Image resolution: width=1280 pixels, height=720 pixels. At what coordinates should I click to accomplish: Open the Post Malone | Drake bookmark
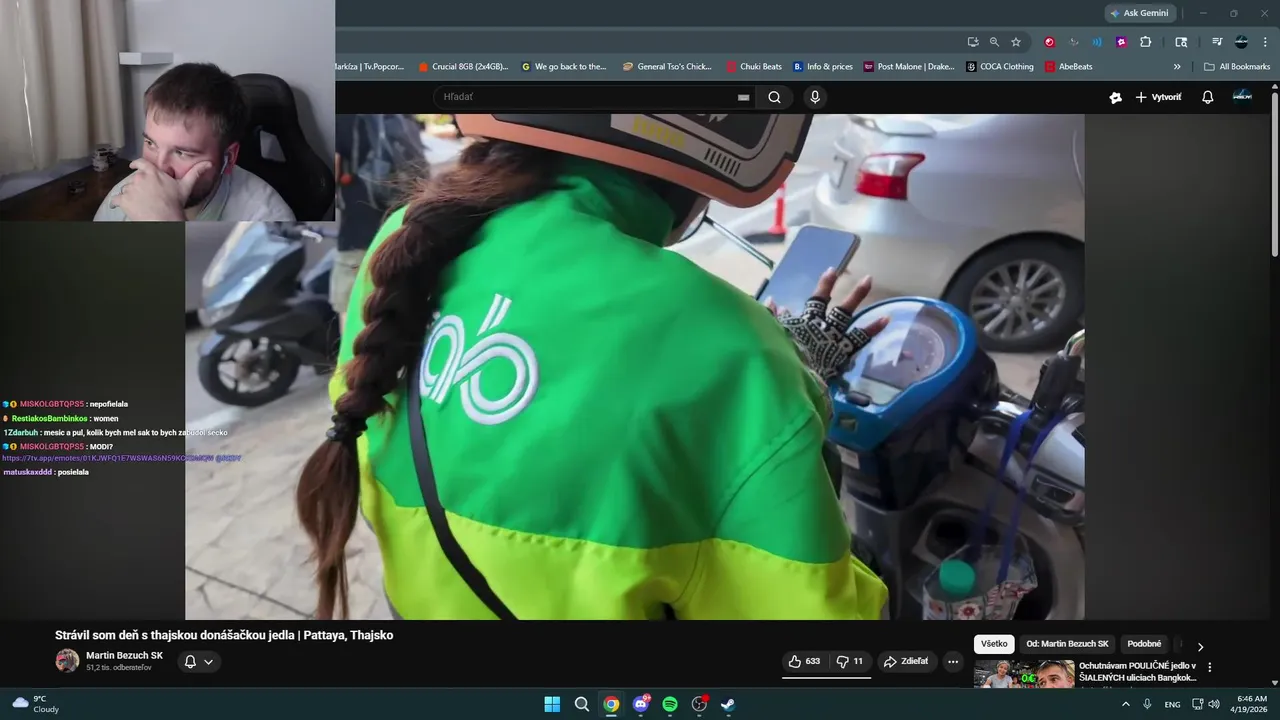pos(909,67)
